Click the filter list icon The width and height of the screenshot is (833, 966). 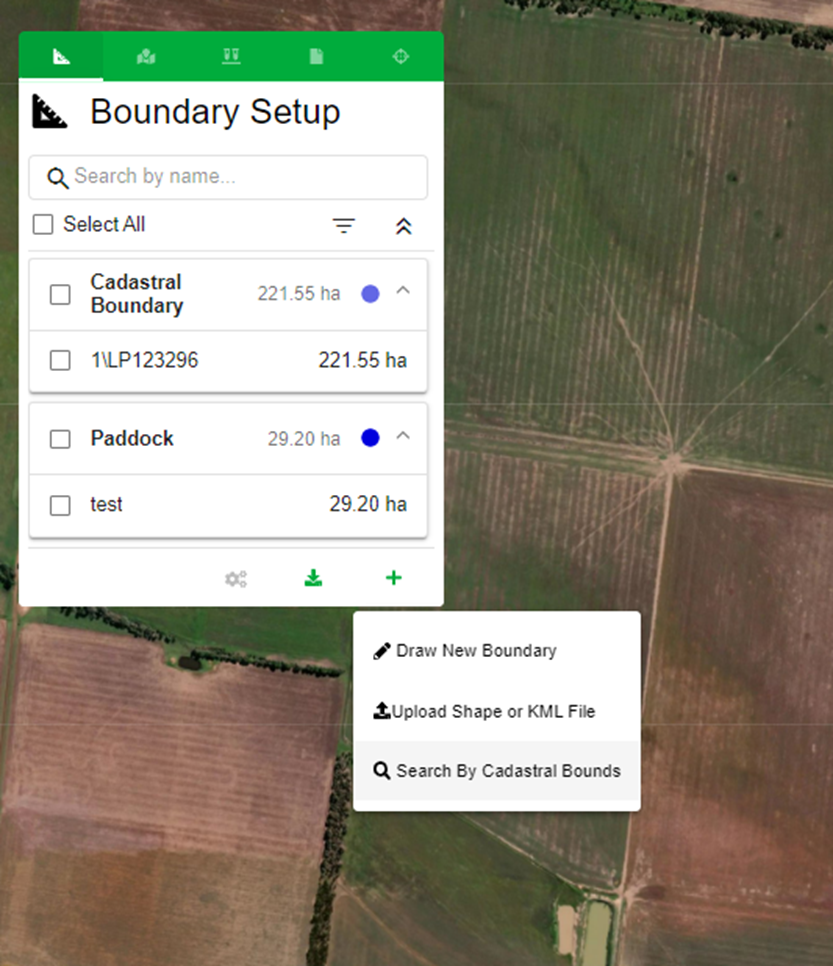344,226
